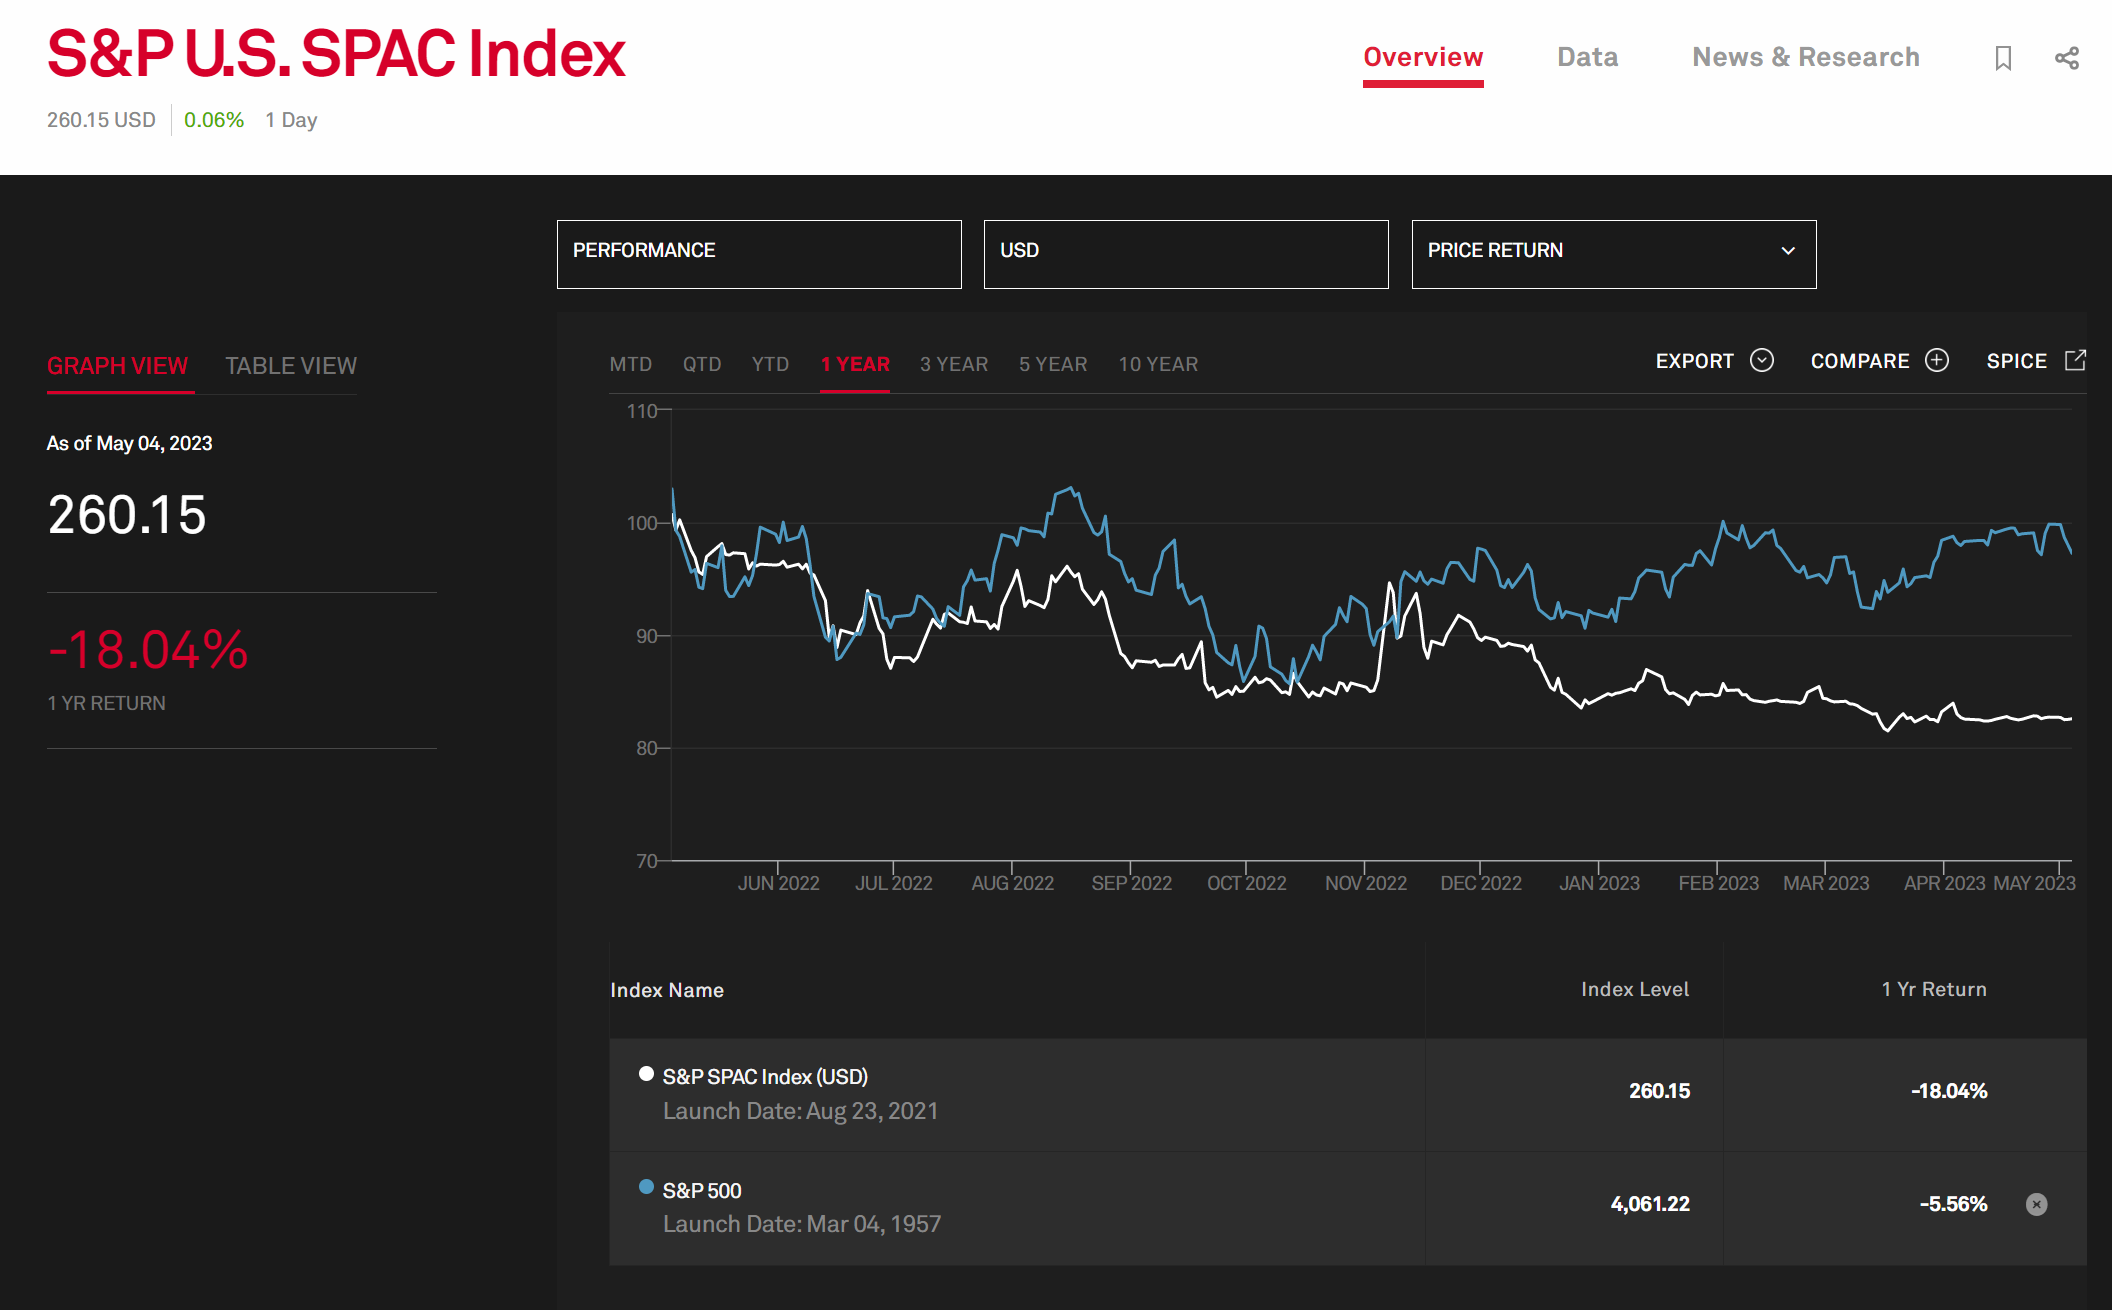Go to News & Research tab
Screen dimensions: 2112x1310
point(1805,57)
